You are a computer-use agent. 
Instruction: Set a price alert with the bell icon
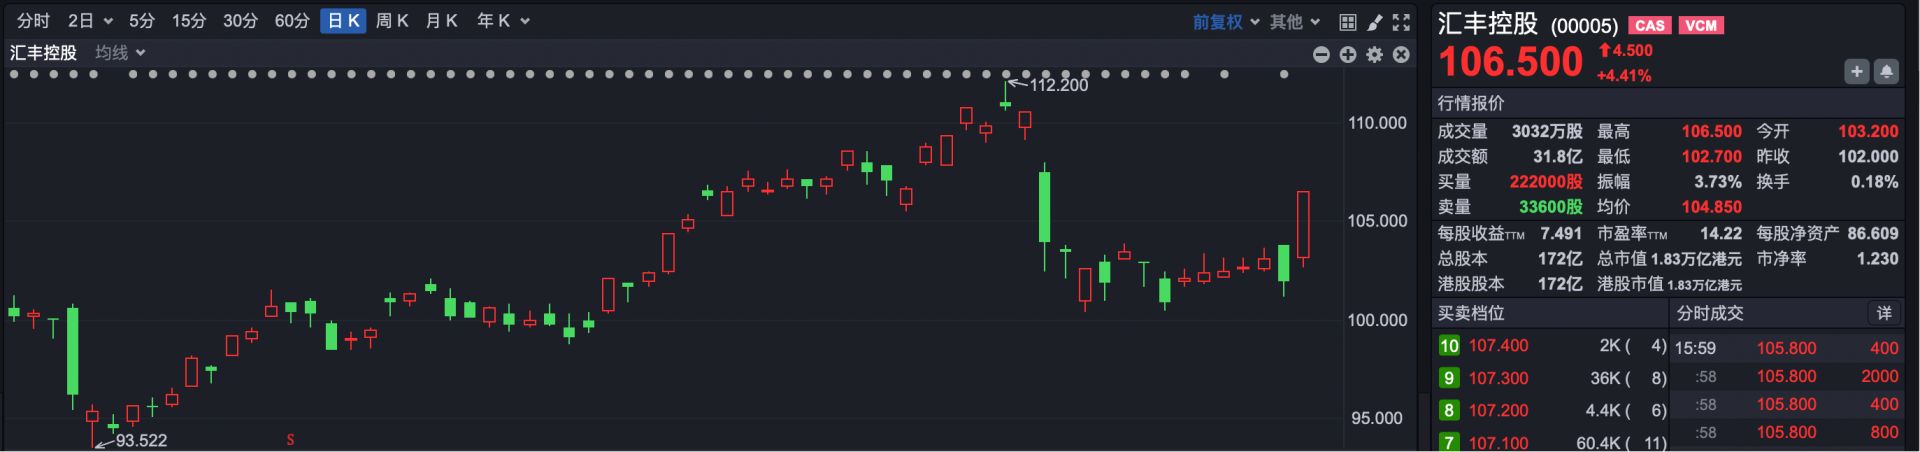[x=1886, y=71]
